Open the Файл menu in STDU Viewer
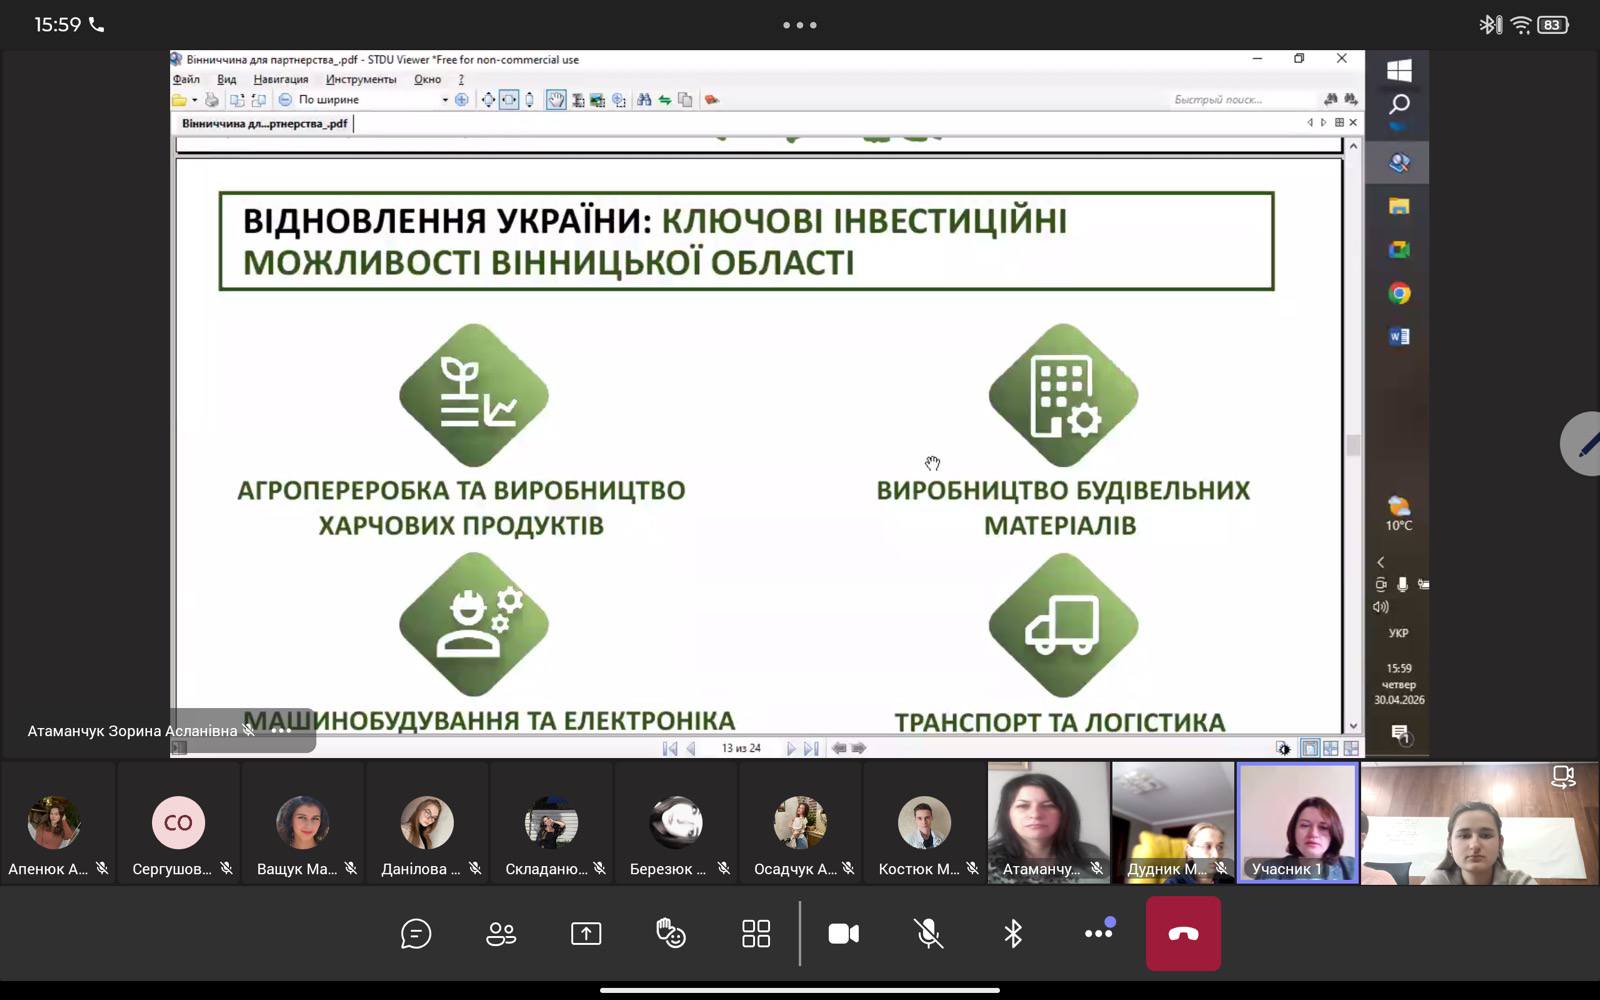Screen dimensions: 1600x1000 186,79
